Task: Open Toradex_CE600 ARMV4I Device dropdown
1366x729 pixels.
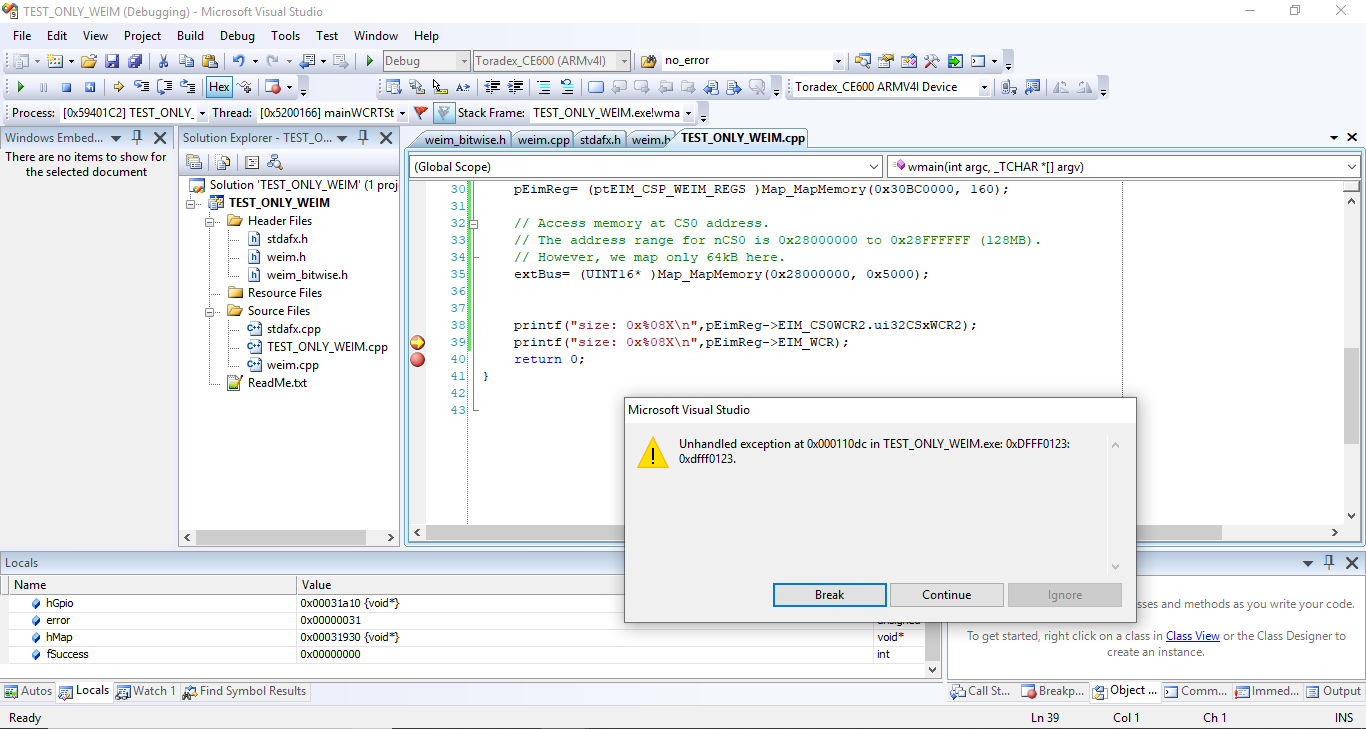Action: pyautogui.click(x=984, y=87)
